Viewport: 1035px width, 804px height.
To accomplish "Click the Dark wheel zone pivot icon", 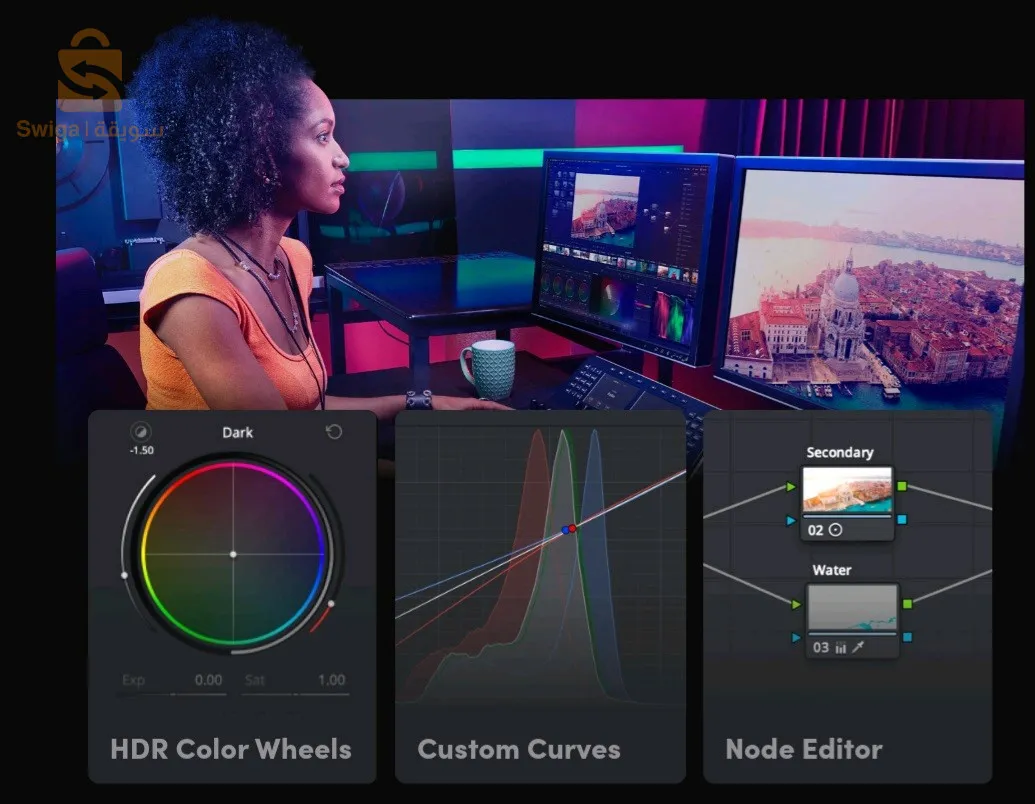I will click(x=141, y=432).
